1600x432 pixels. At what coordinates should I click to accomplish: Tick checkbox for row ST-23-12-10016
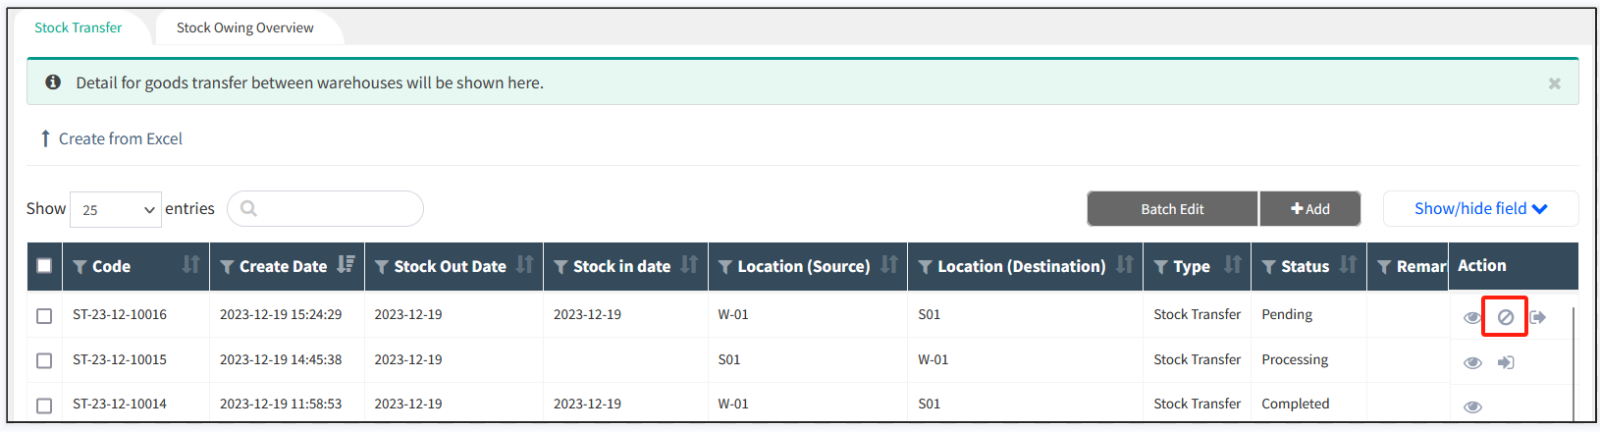coord(44,316)
